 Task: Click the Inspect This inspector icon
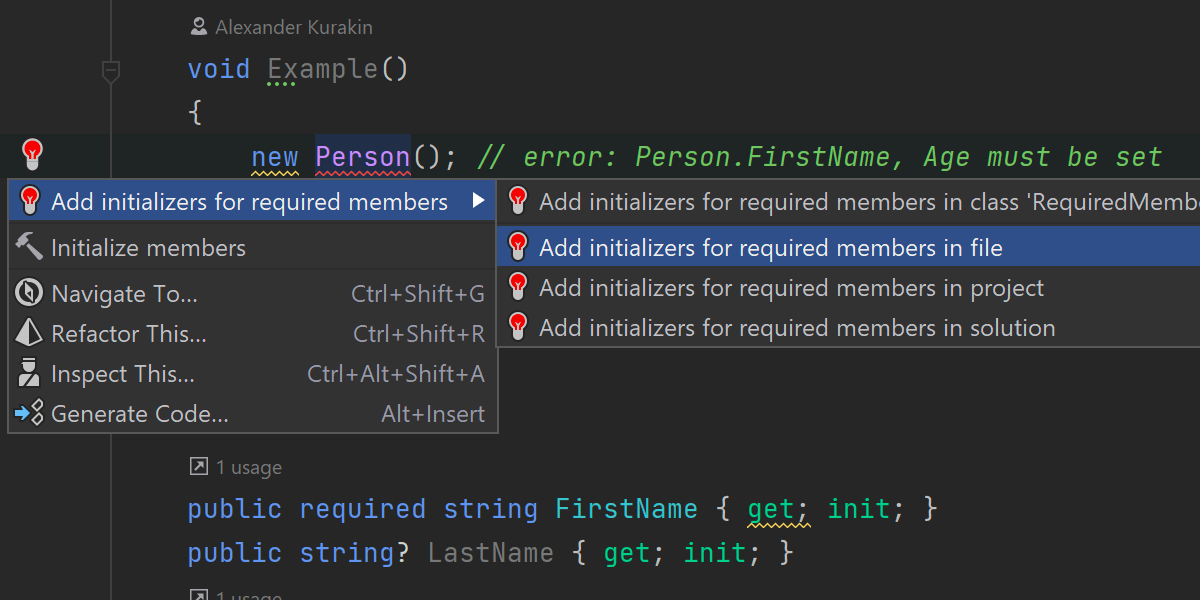(x=30, y=374)
